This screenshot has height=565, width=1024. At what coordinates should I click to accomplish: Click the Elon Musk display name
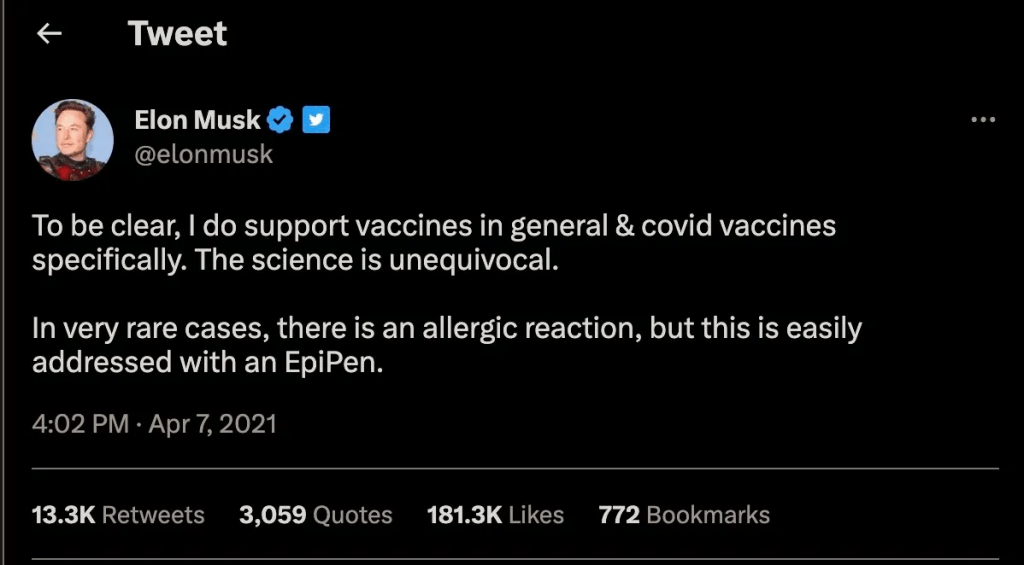click(x=197, y=121)
